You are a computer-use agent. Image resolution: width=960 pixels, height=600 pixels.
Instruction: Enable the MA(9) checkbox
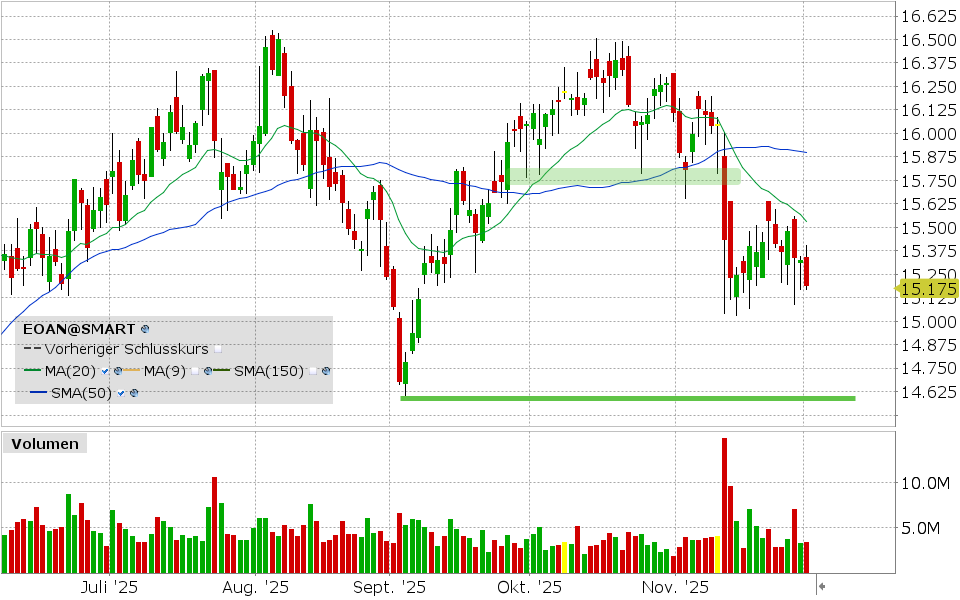[x=195, y=370]
